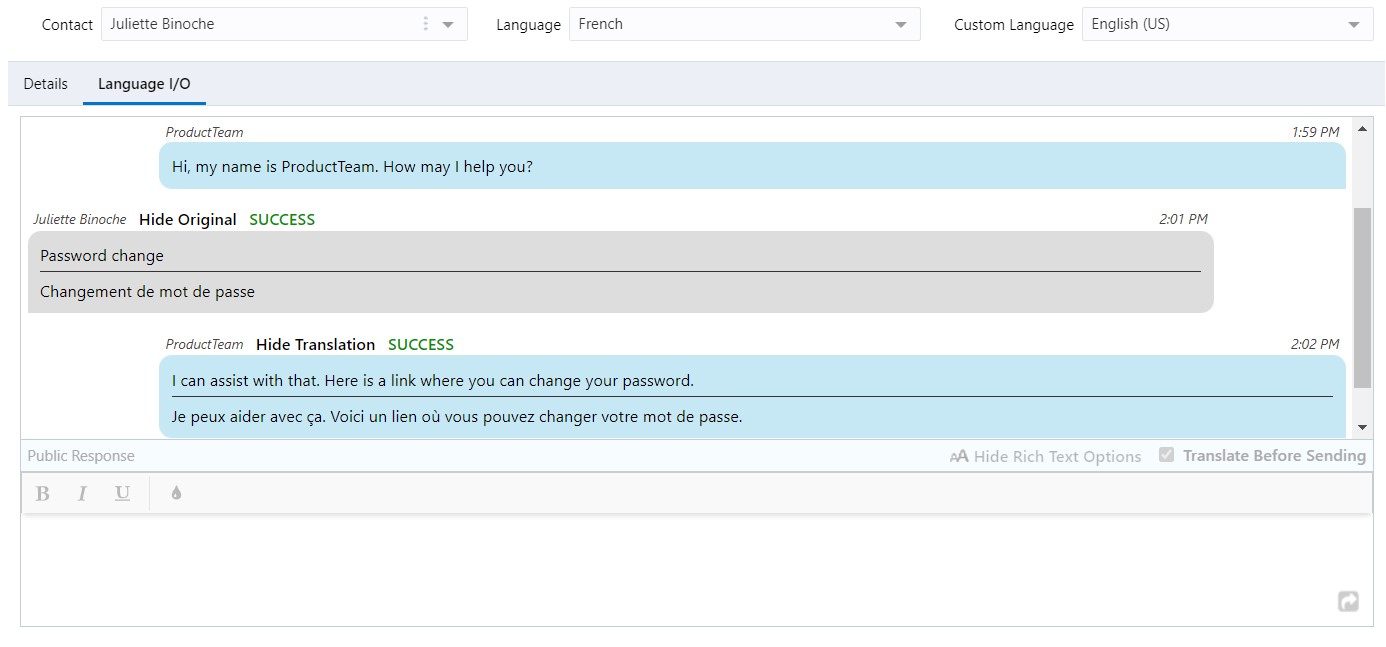Click 'Changement de mot de passe' translation
Screen dimensions: 1386x647
coord(148,292)
